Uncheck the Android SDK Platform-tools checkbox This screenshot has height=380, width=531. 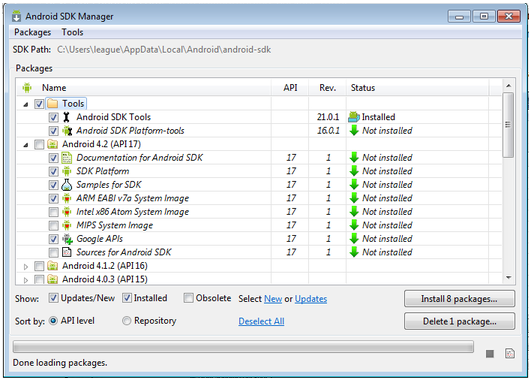[x=54, y=131]
